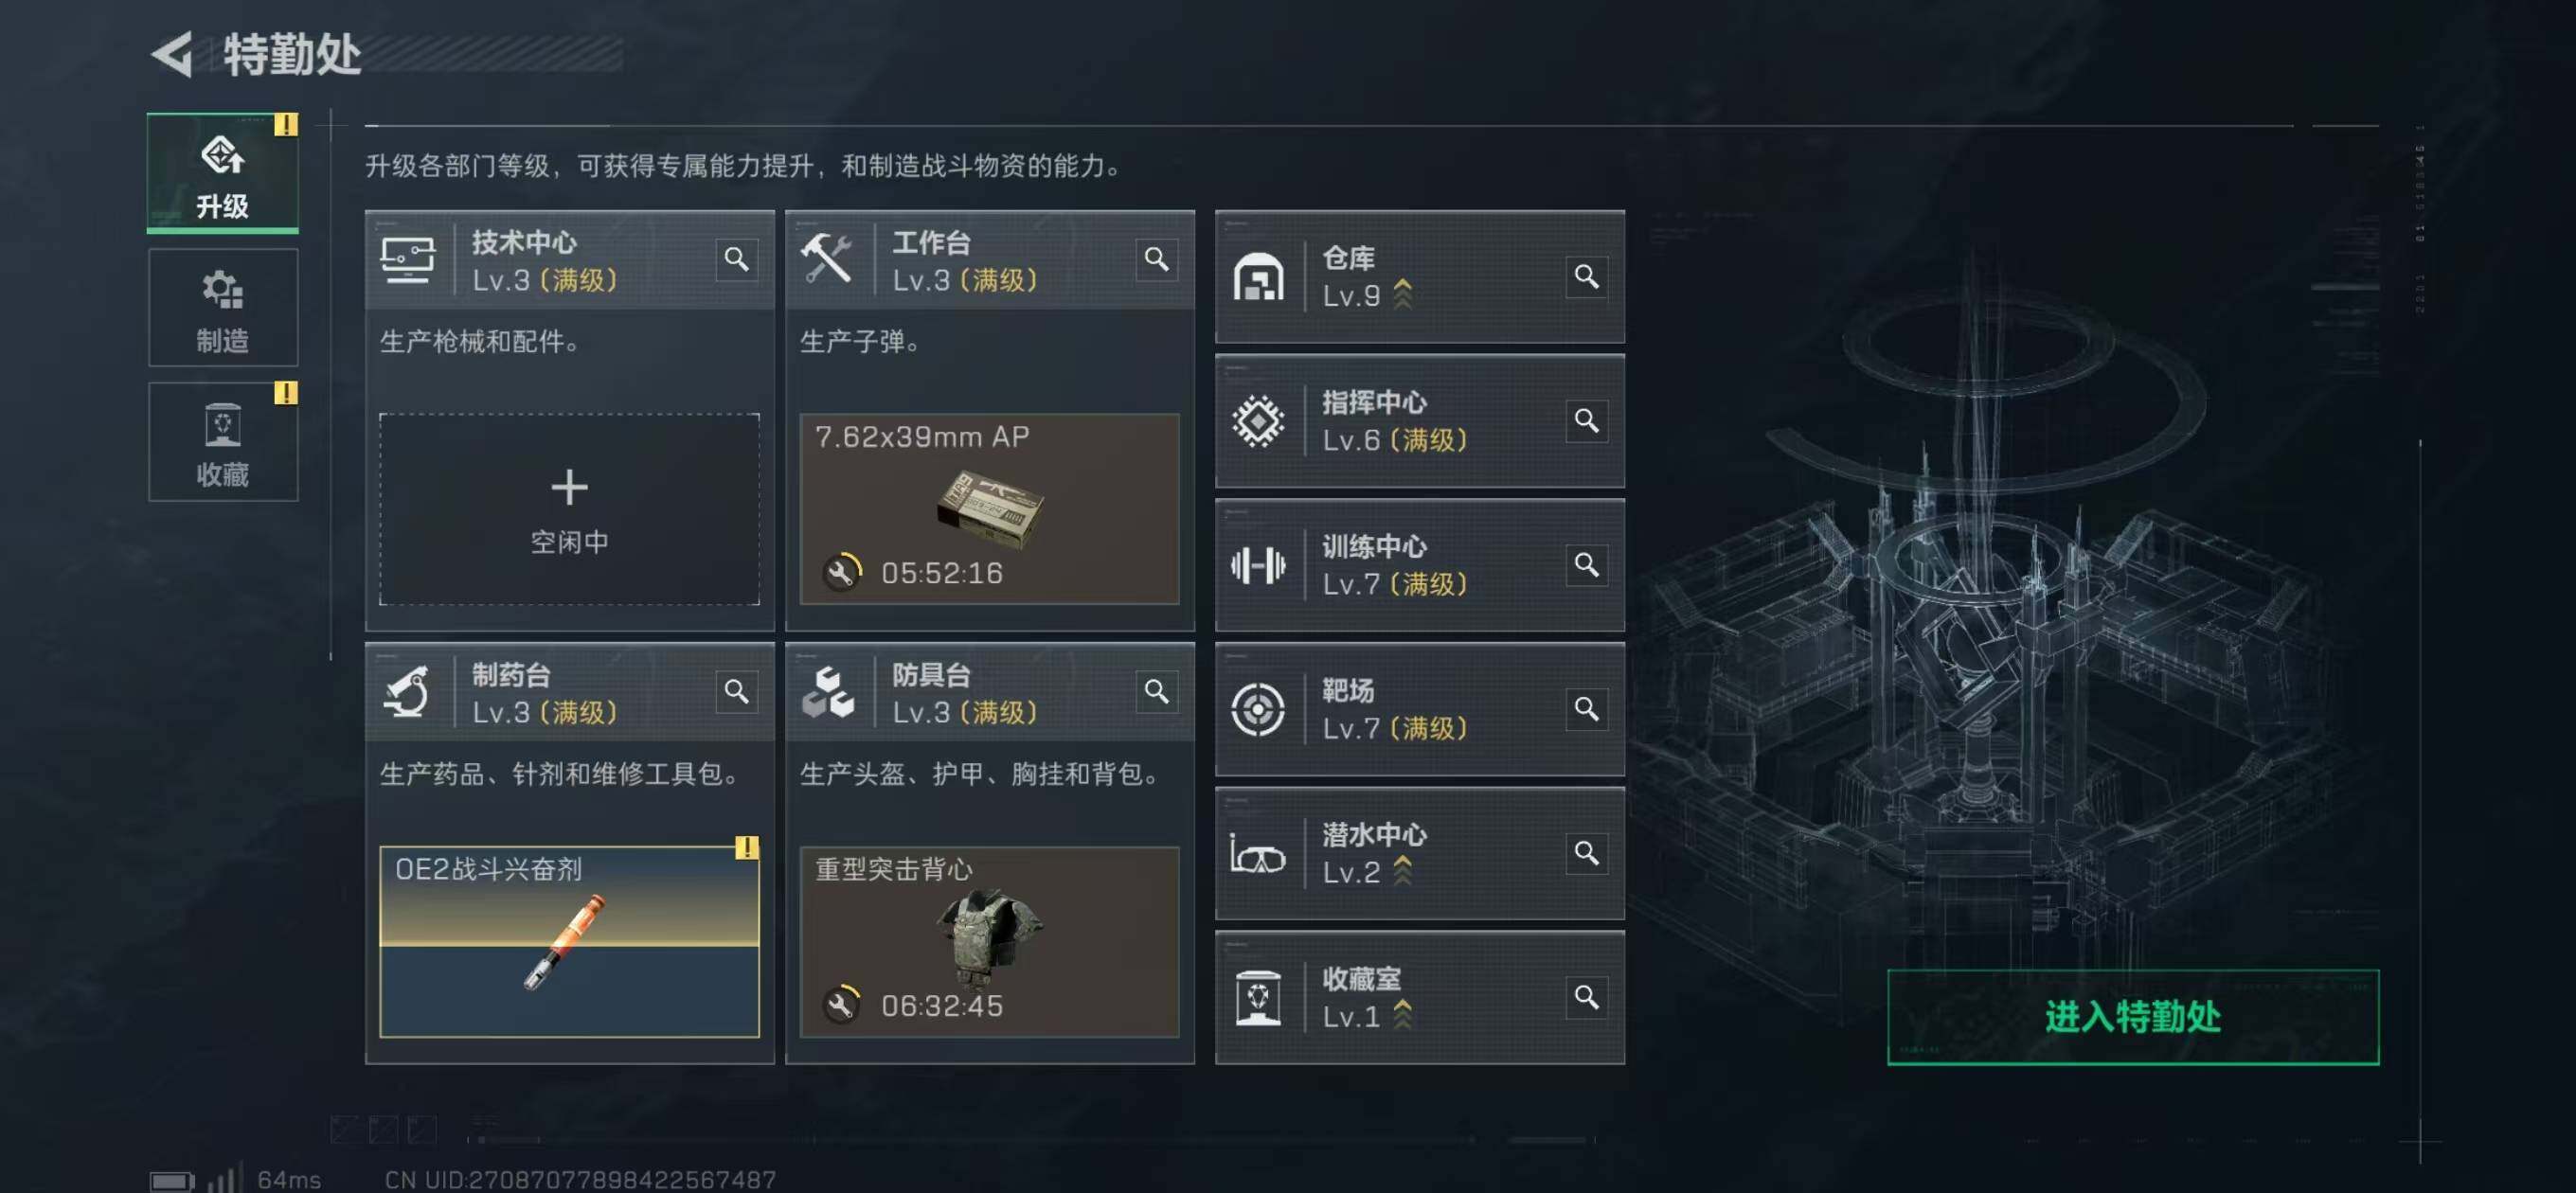
Task: Add production in the idle 空闲中 slot
Action: pyautogui.click(x=569, y=509)
